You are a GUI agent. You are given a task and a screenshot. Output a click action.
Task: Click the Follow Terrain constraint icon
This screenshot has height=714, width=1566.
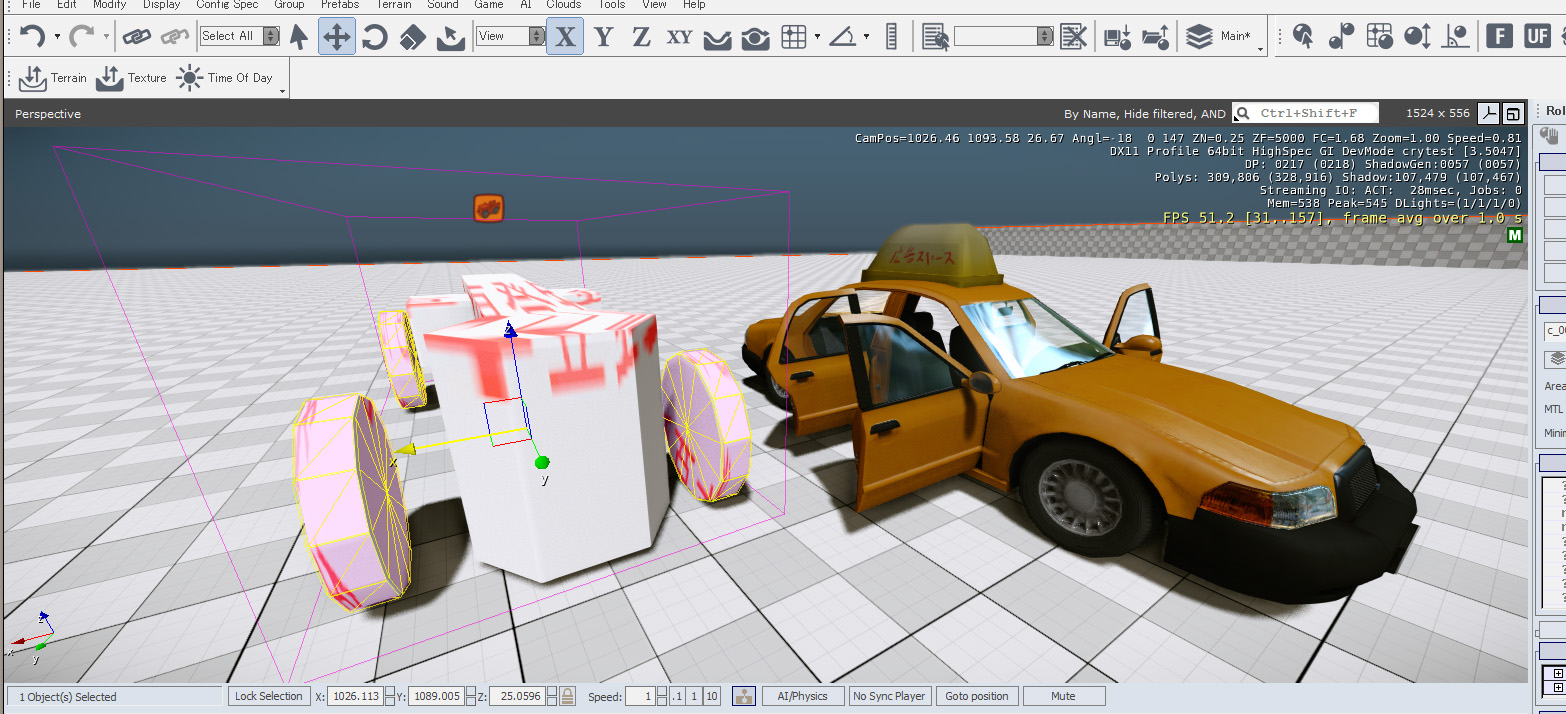[718, 38]
